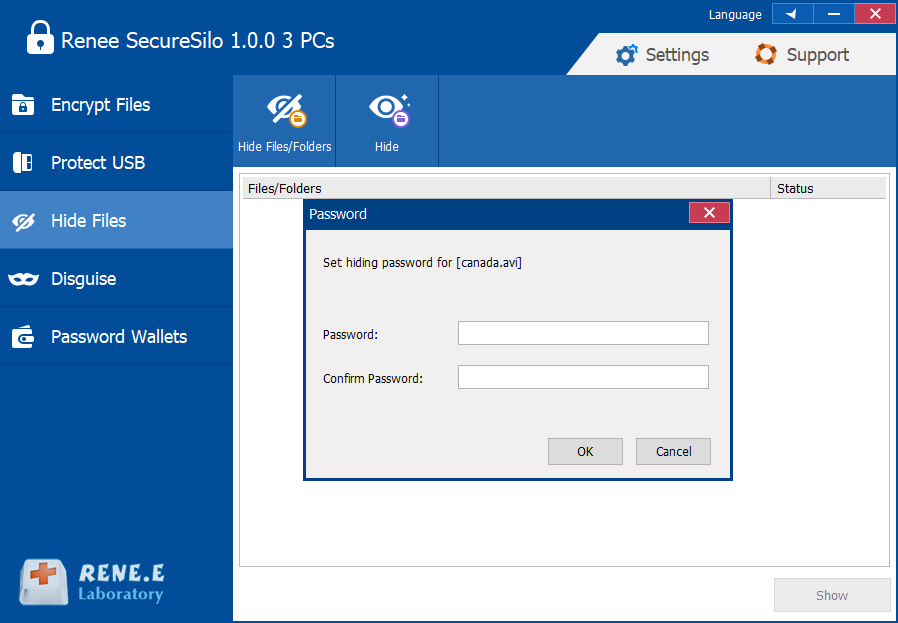Switch to Hide Files section
Screen dimensions: 898x623
[x=116, y=220]
